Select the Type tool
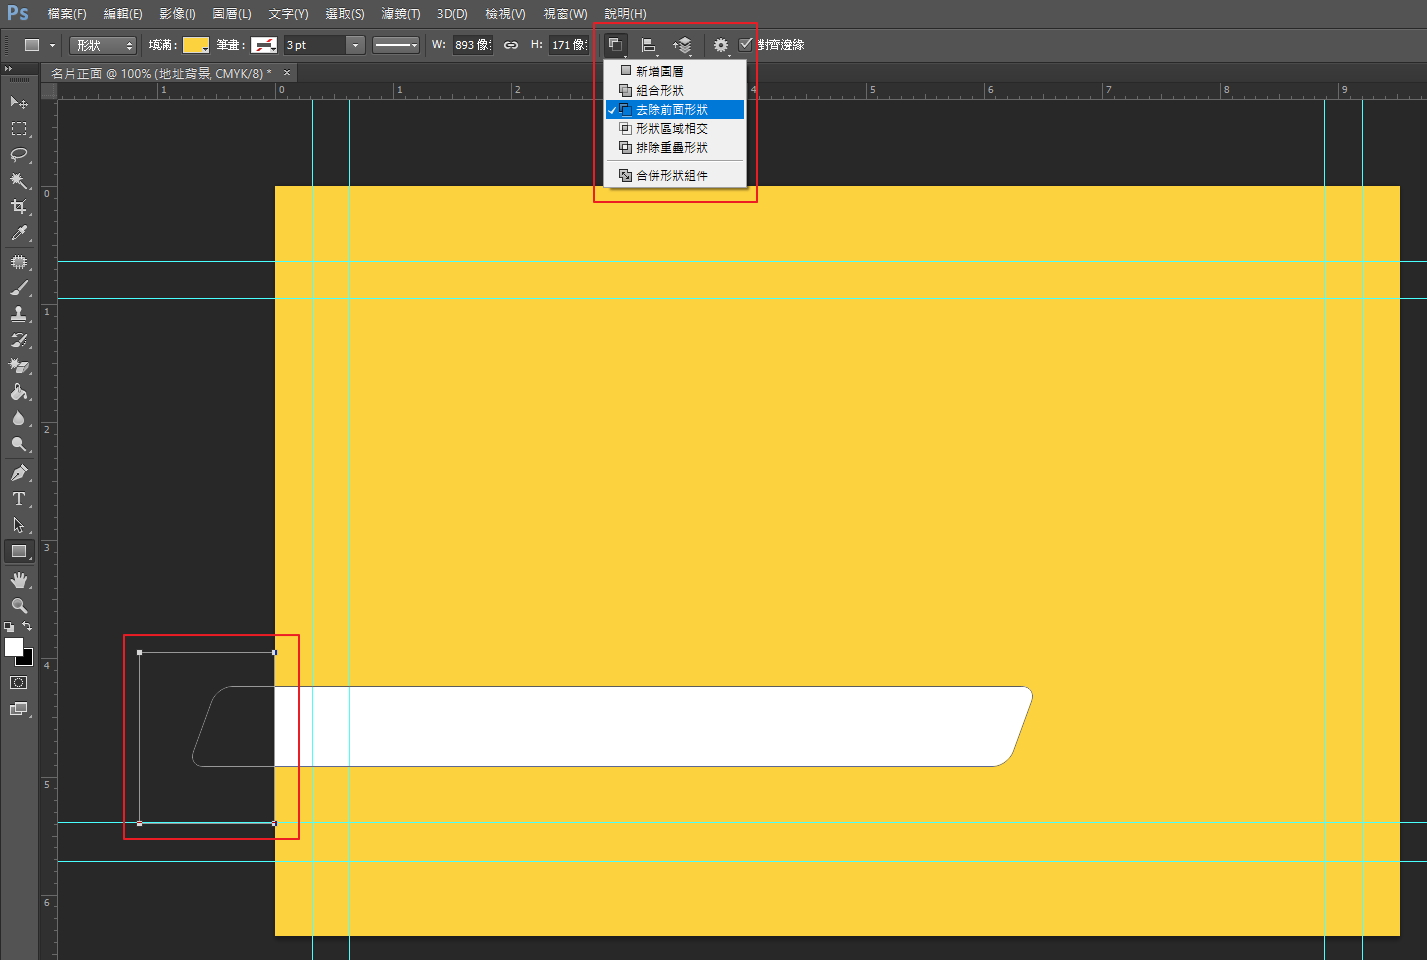This screenshot has width=1427, height=960. (x=19, y=499)
